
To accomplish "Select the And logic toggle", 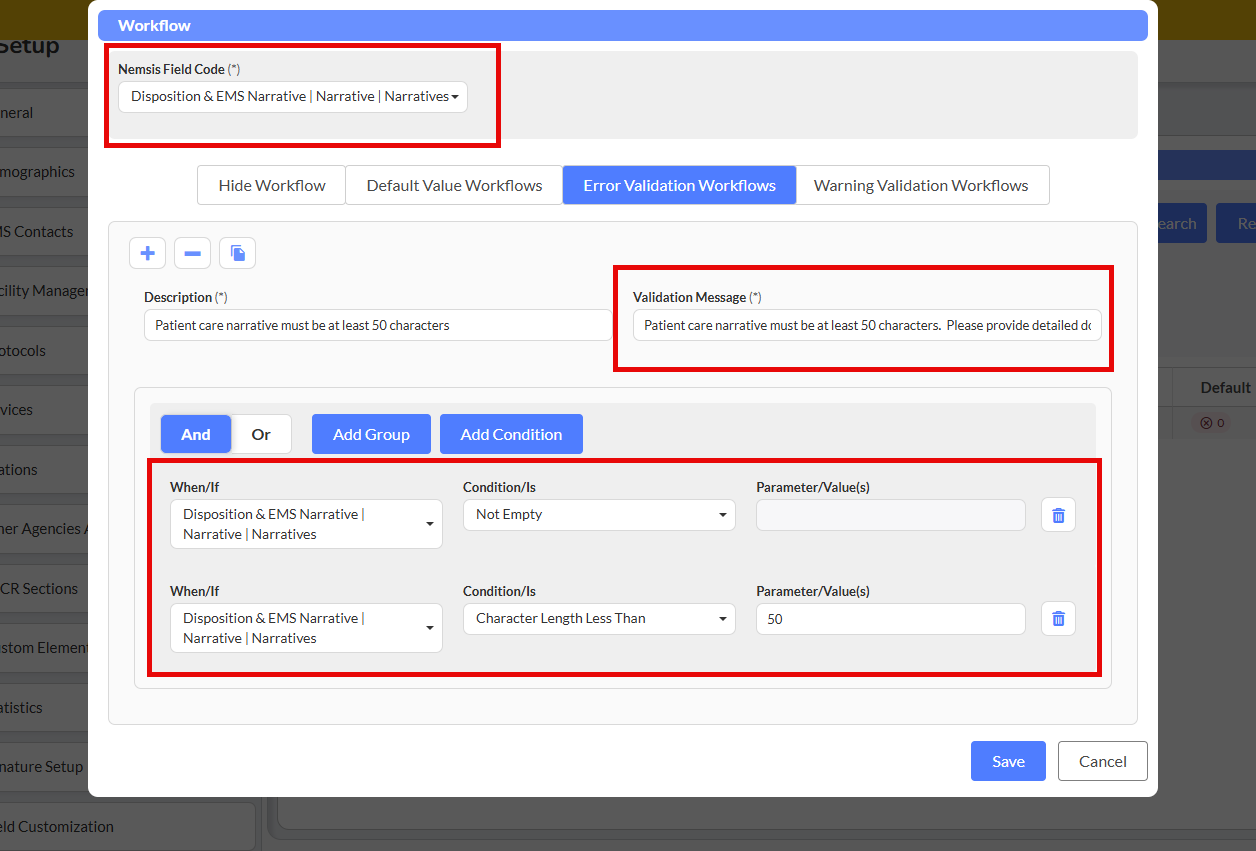I will (x=196, y=434).
